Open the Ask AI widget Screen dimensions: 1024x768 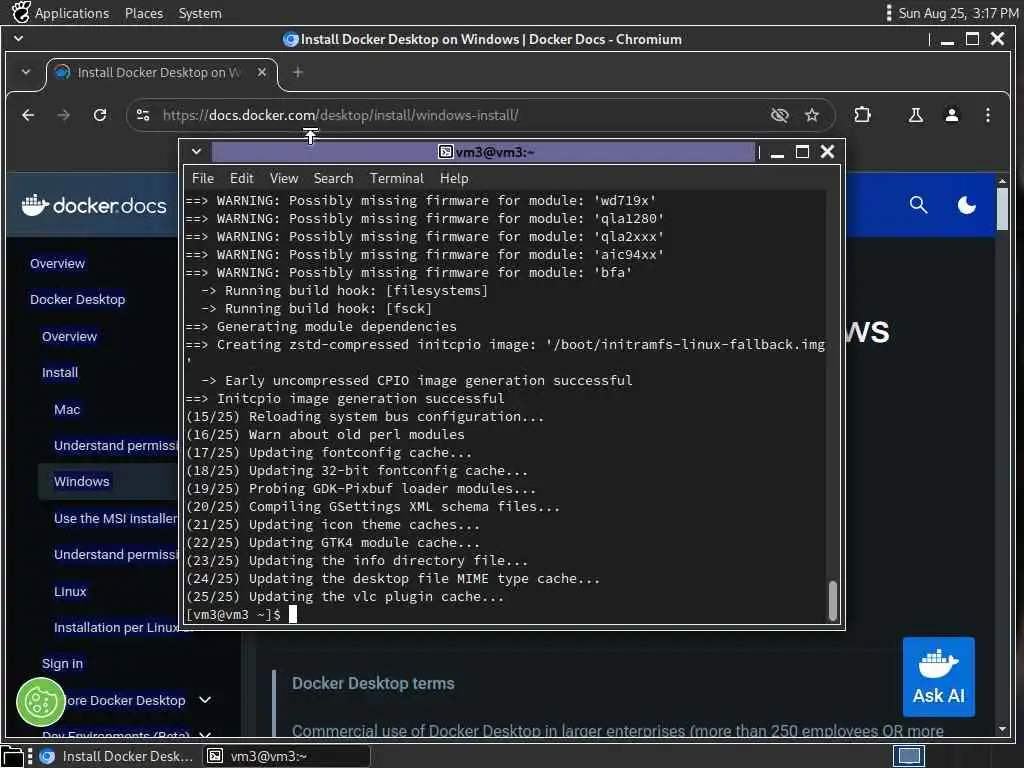coord(938,677)
